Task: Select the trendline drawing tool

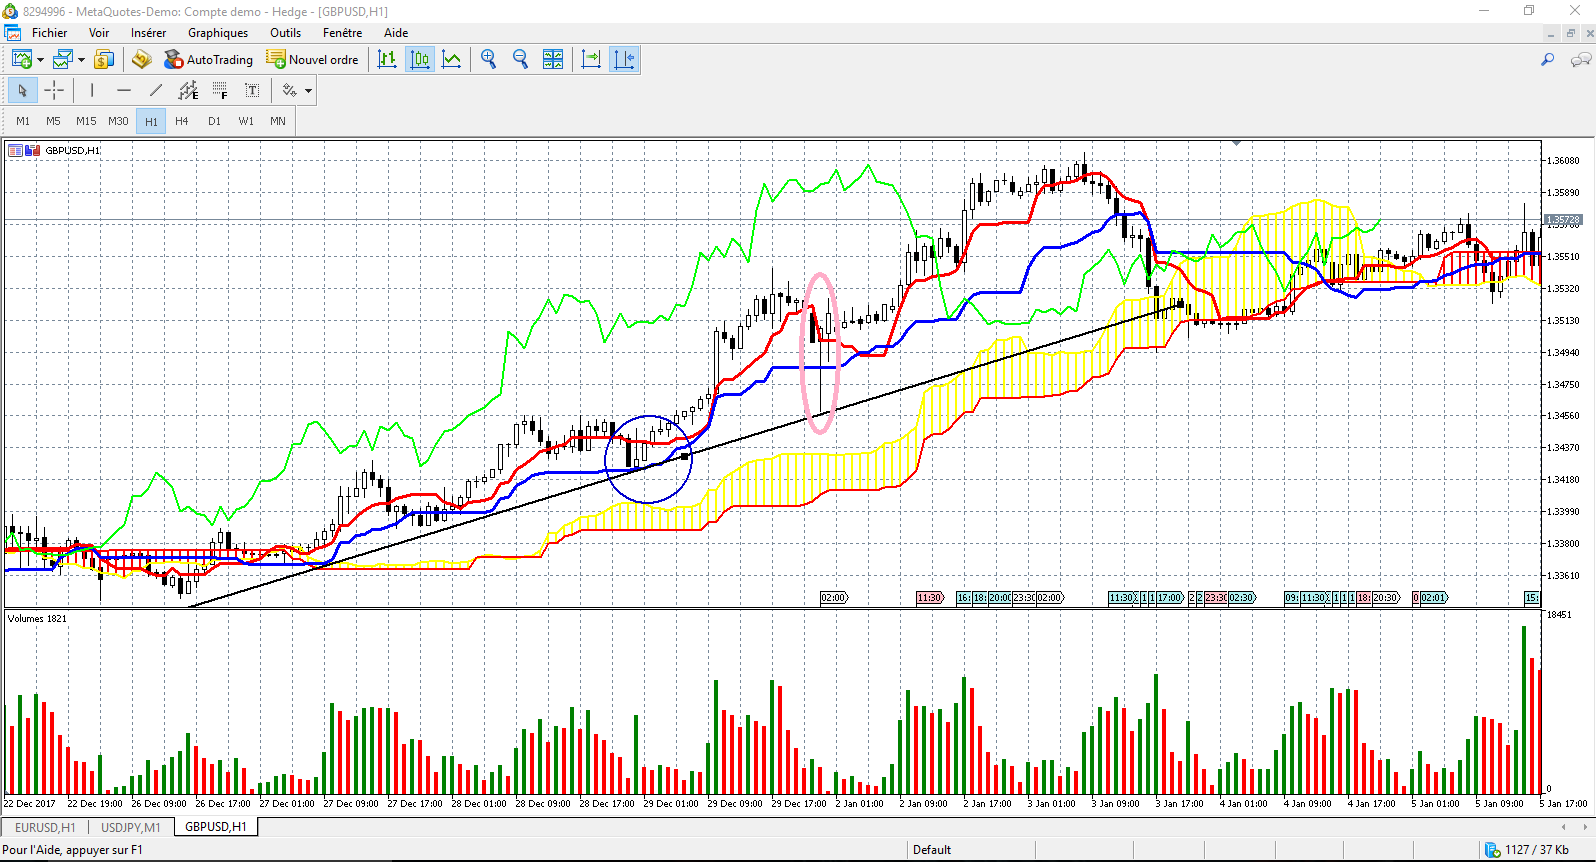Action: pos(156,91)
